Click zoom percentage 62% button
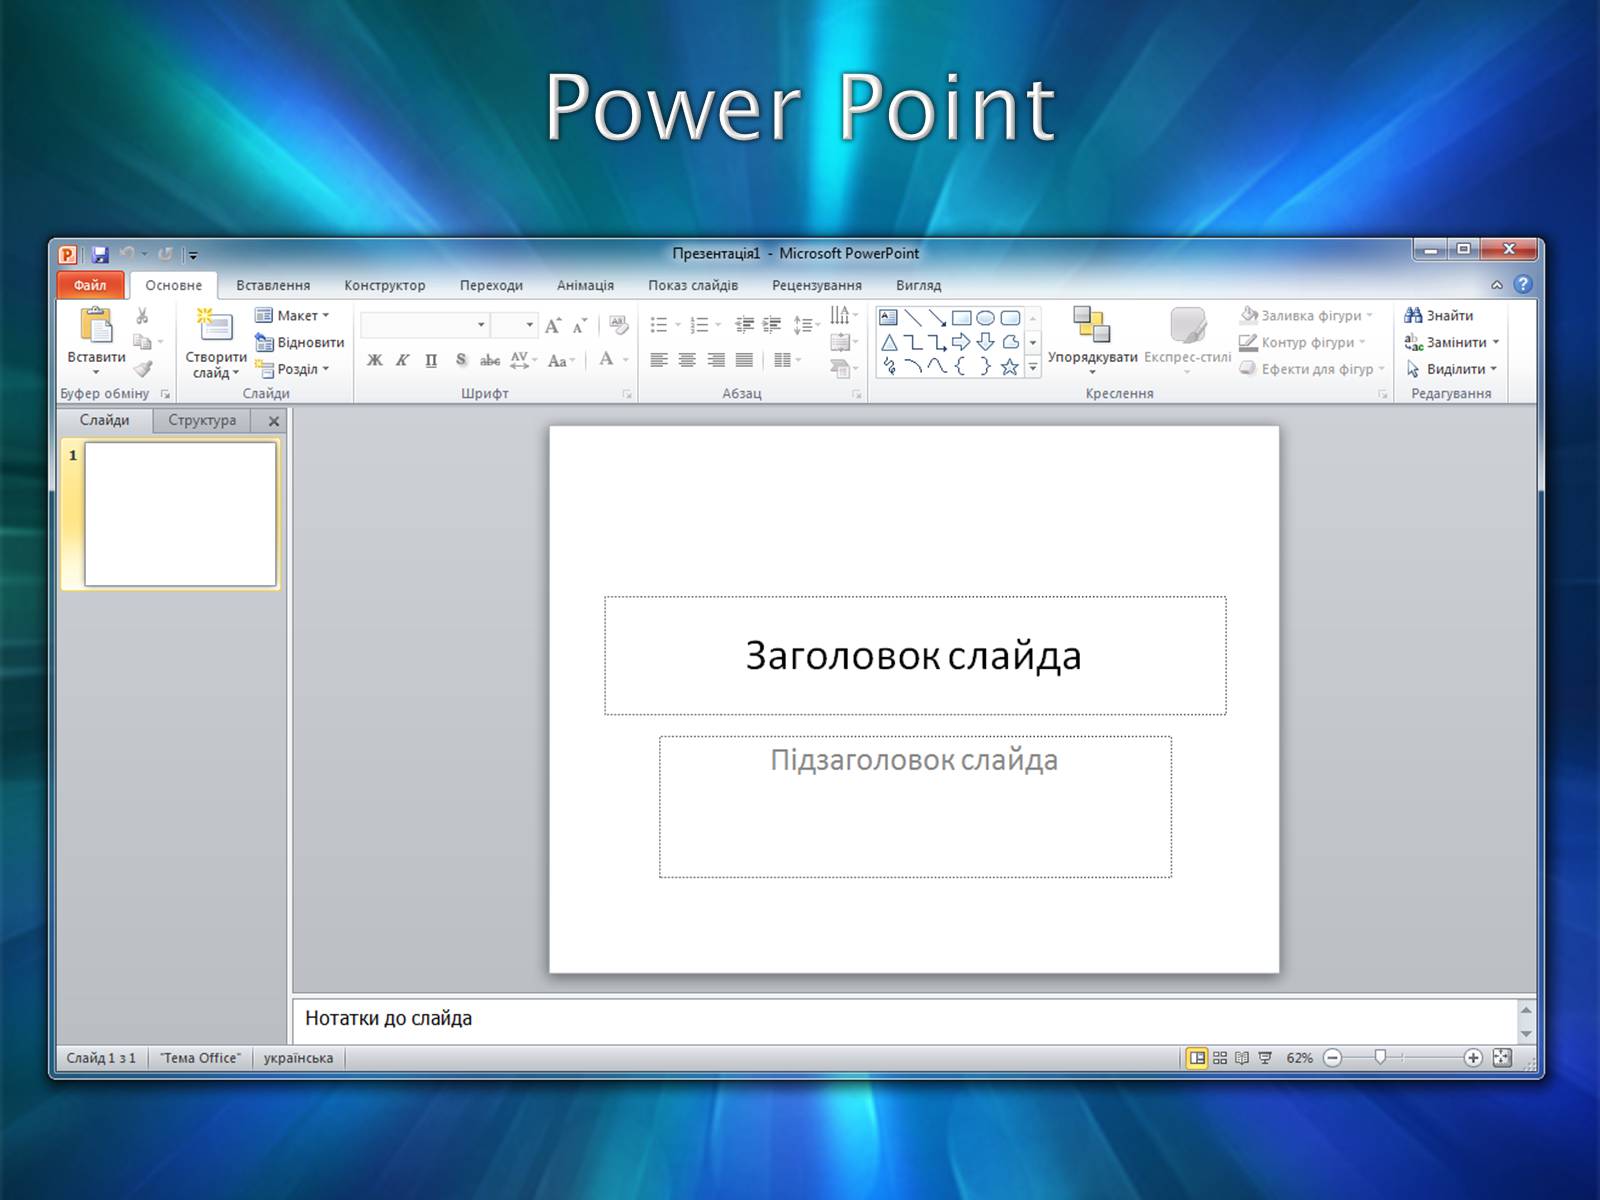 coord(1299,1058)
